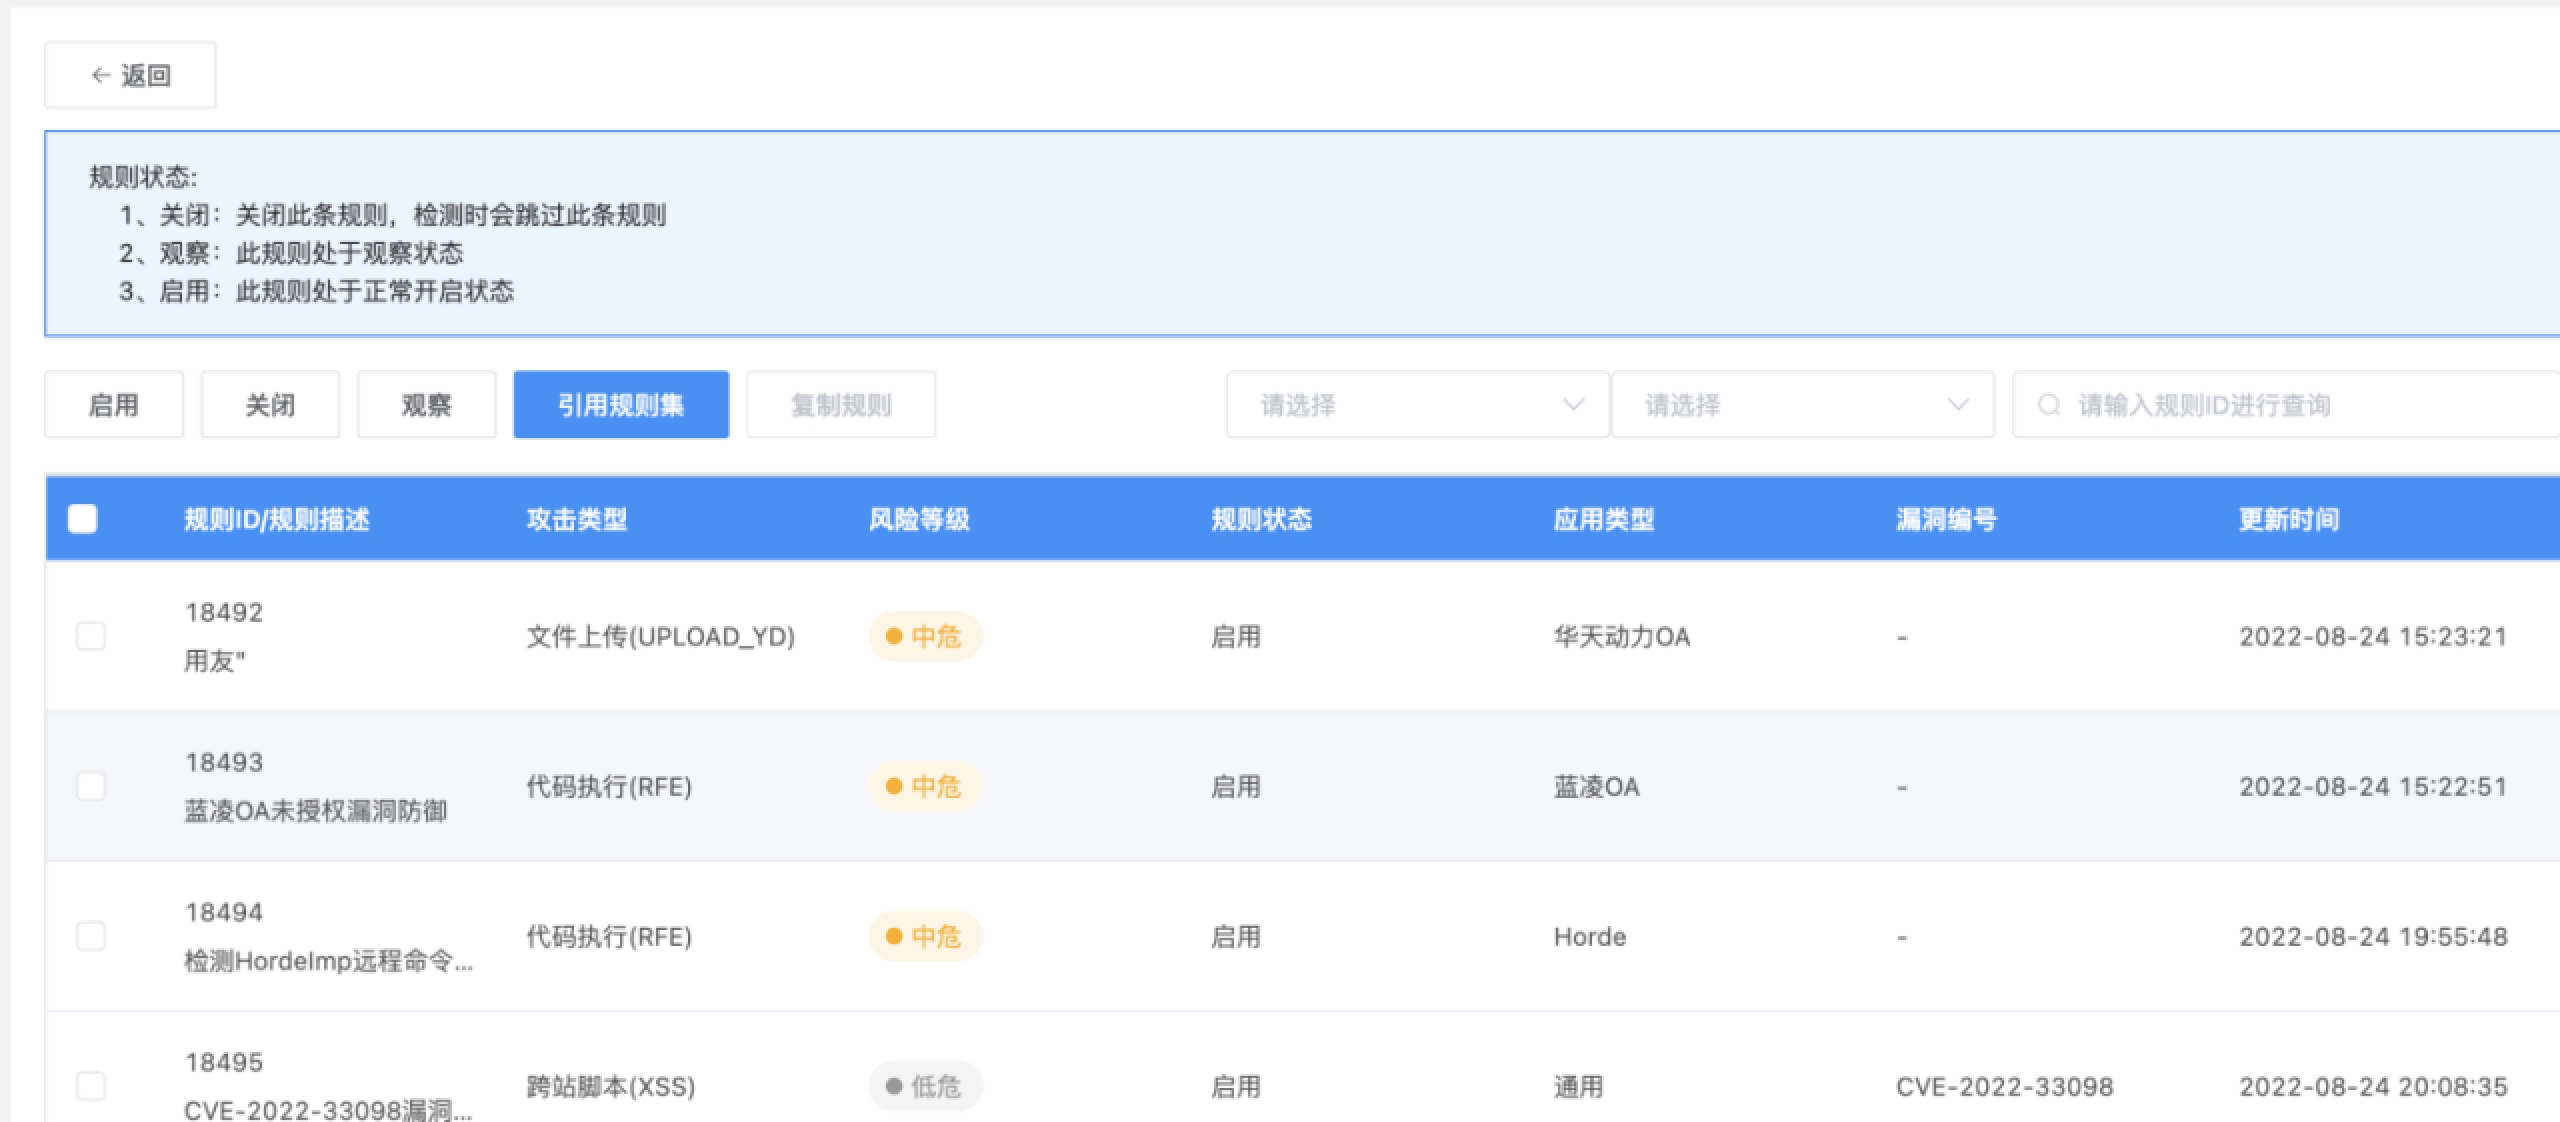Image resolution: width=2560 pixels, height=1122 pixels.
Task: Click the 观察 observe button
Action: point(427,405)
